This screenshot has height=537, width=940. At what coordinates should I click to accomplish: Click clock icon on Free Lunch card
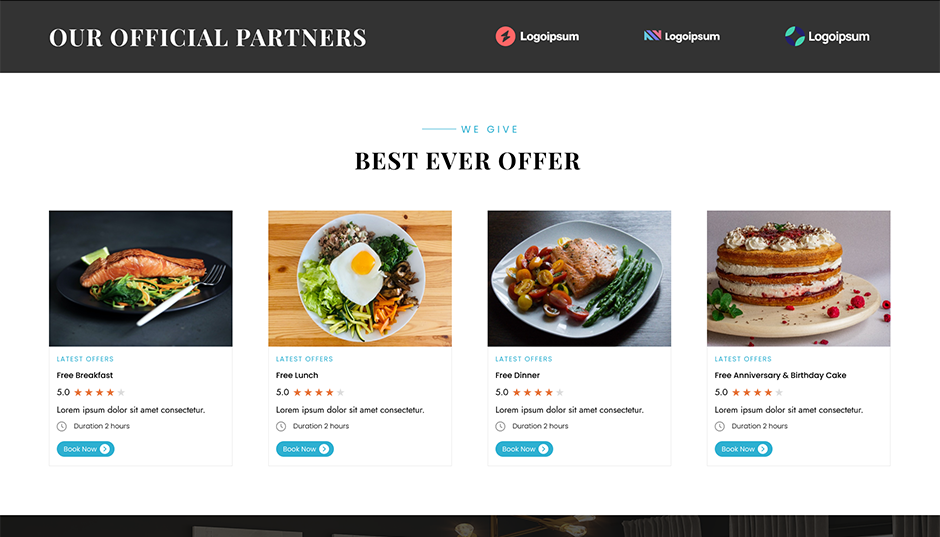tap(281, 427)
